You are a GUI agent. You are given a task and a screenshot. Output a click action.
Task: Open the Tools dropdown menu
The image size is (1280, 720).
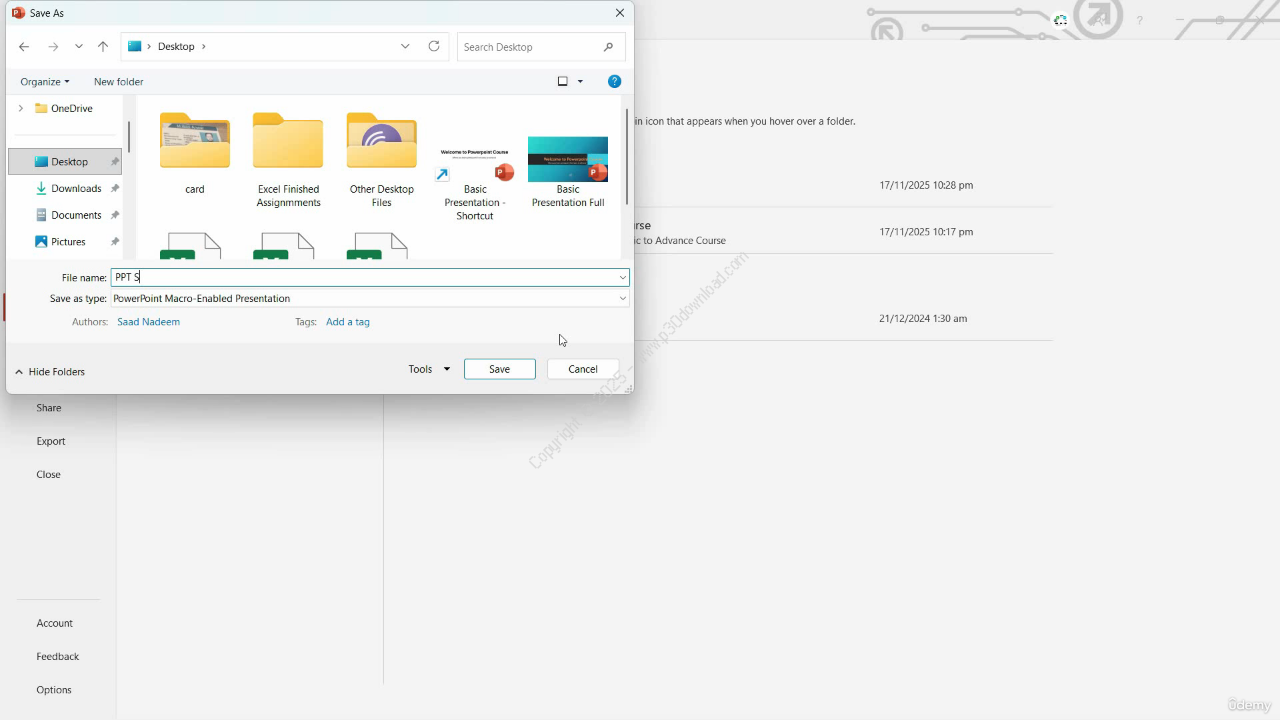[429, 369]
